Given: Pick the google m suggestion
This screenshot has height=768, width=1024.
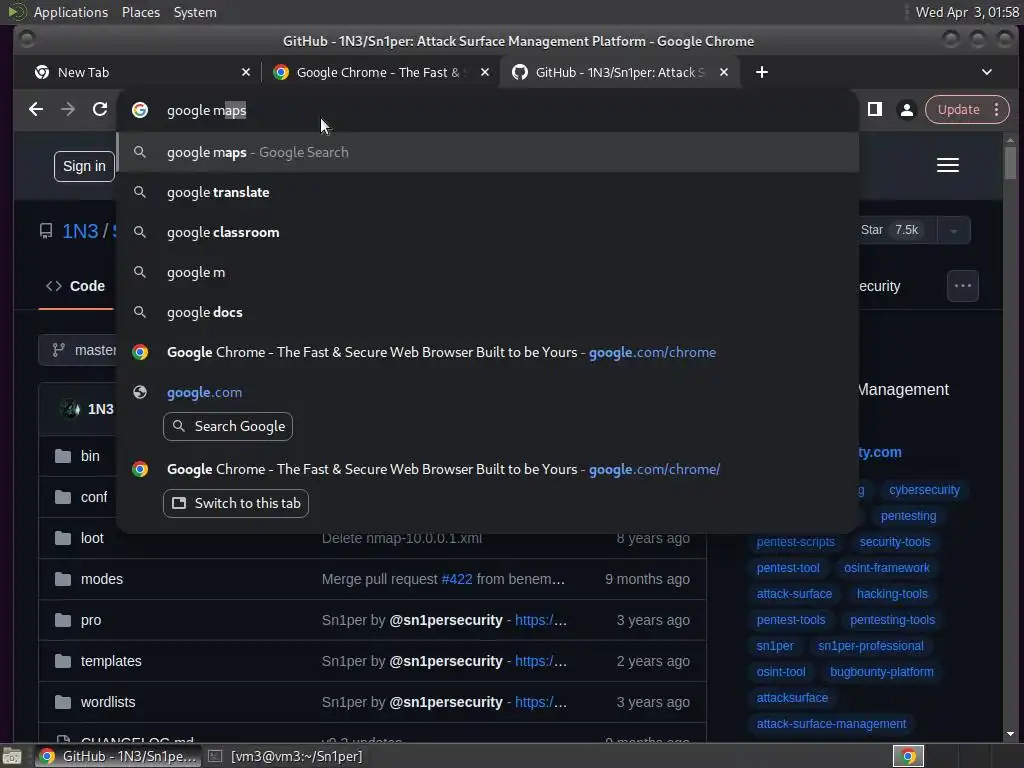Looking at the screenshot, I should [x=488, y=272].
